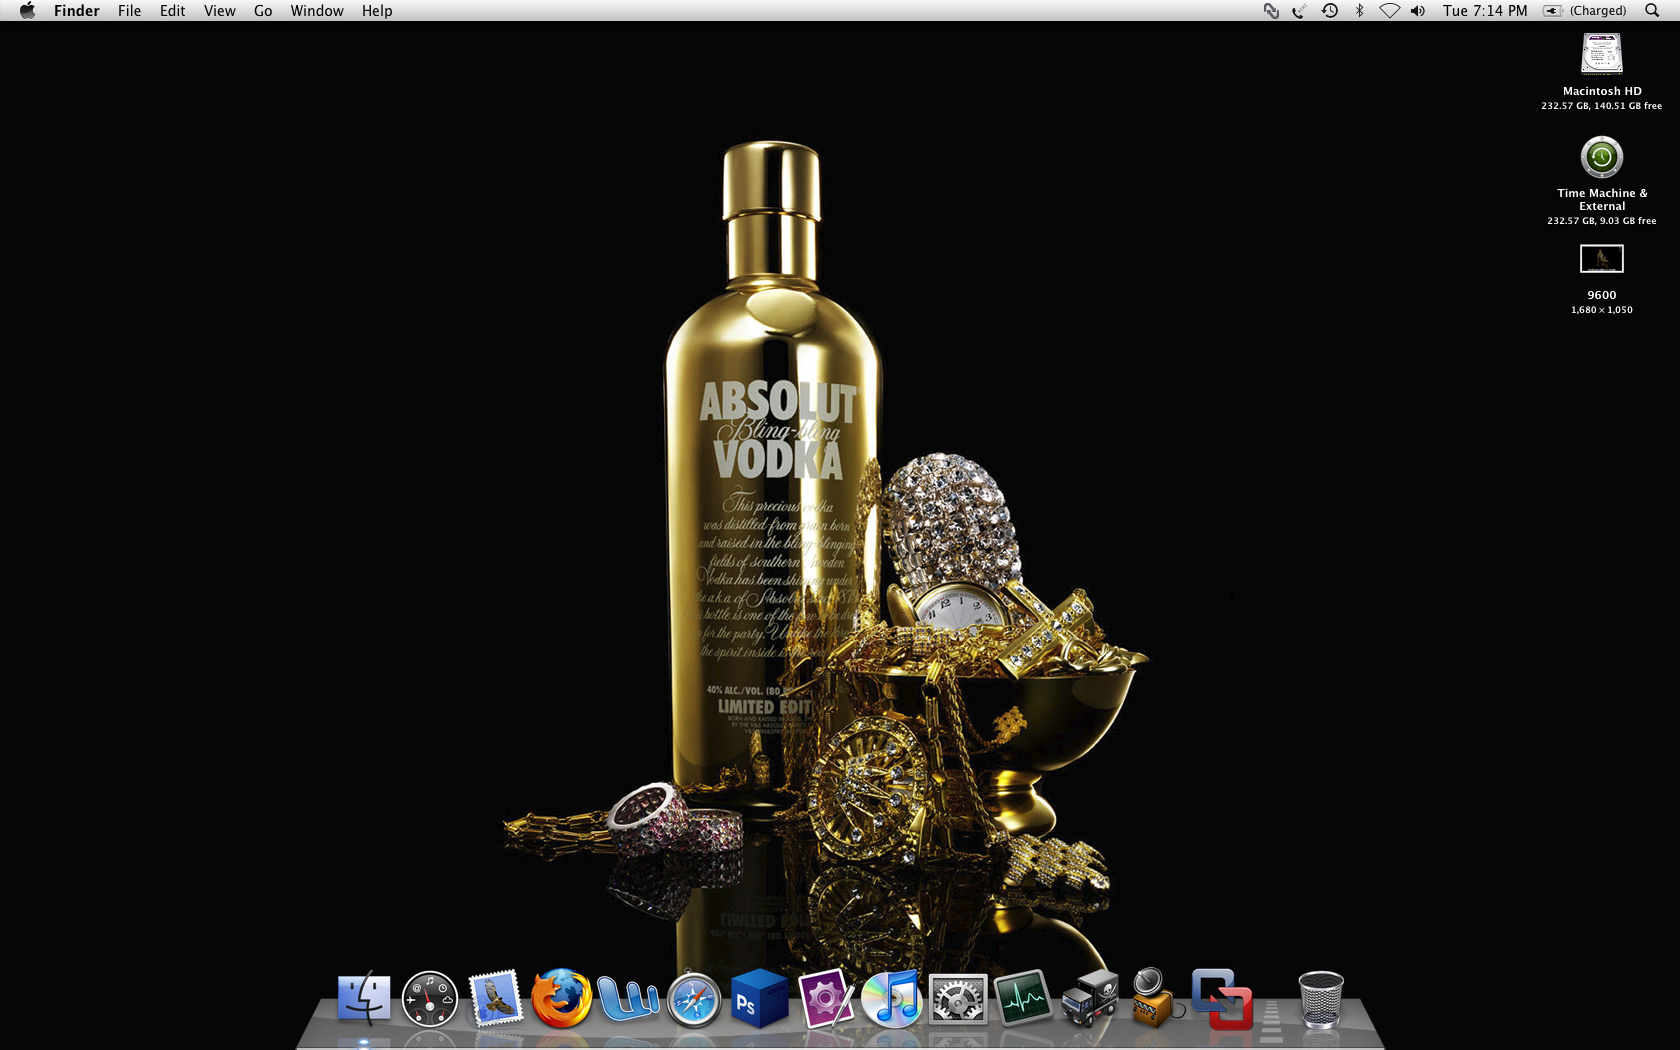The height and width of the screenshot is (1050, 1680).
Task: Open the Help menu
Action: tap(377, 11)
